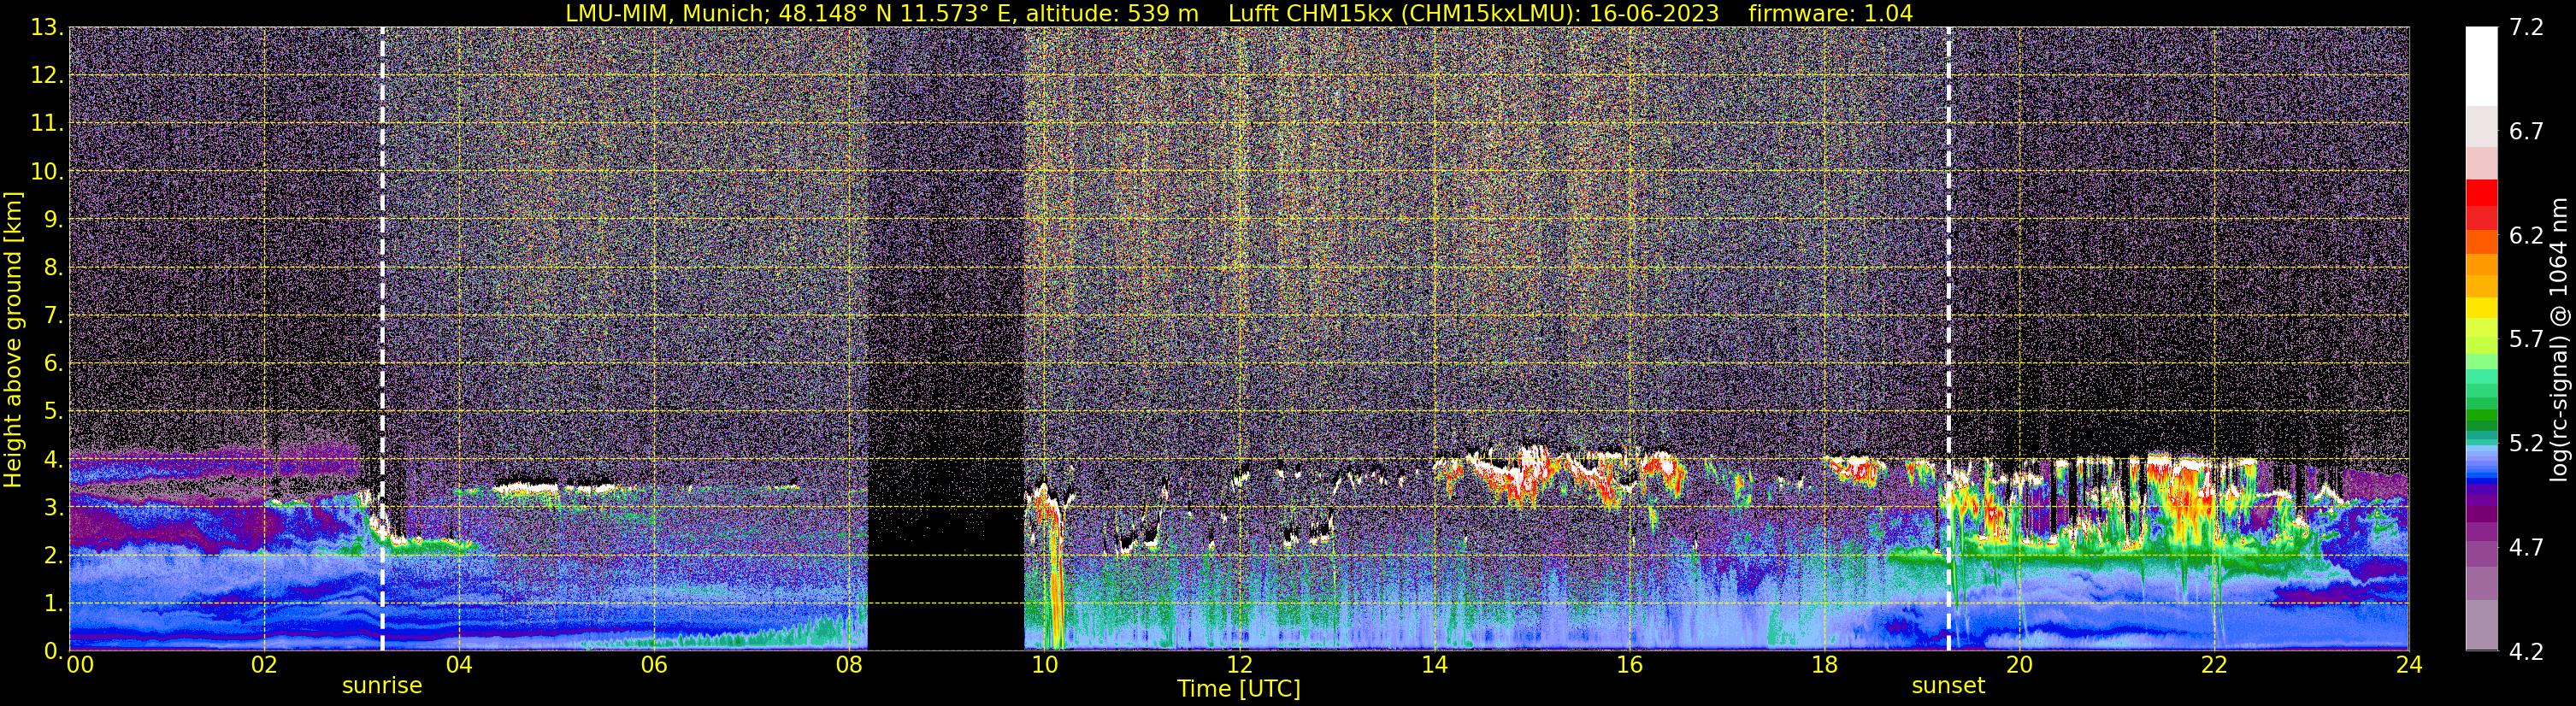Click the 'Time [UTC]' axis title
2576x706 pixels.
(x=1239, y=689)
